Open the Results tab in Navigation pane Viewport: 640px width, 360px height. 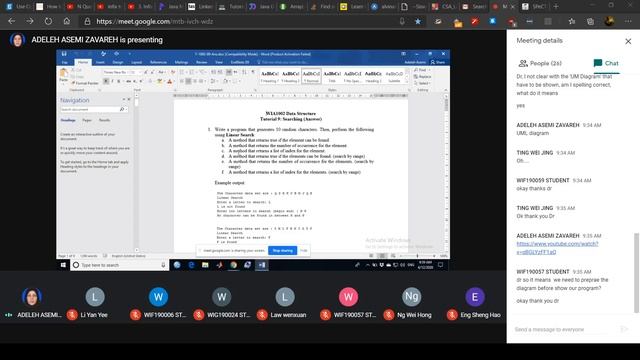[104, 120]
